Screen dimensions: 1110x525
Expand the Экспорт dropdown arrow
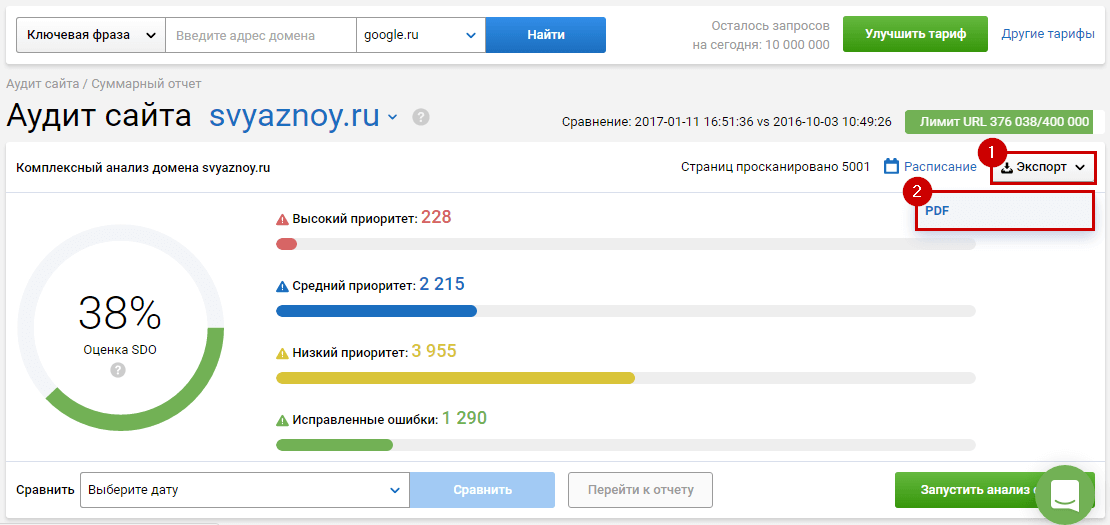click(1079, 168)
